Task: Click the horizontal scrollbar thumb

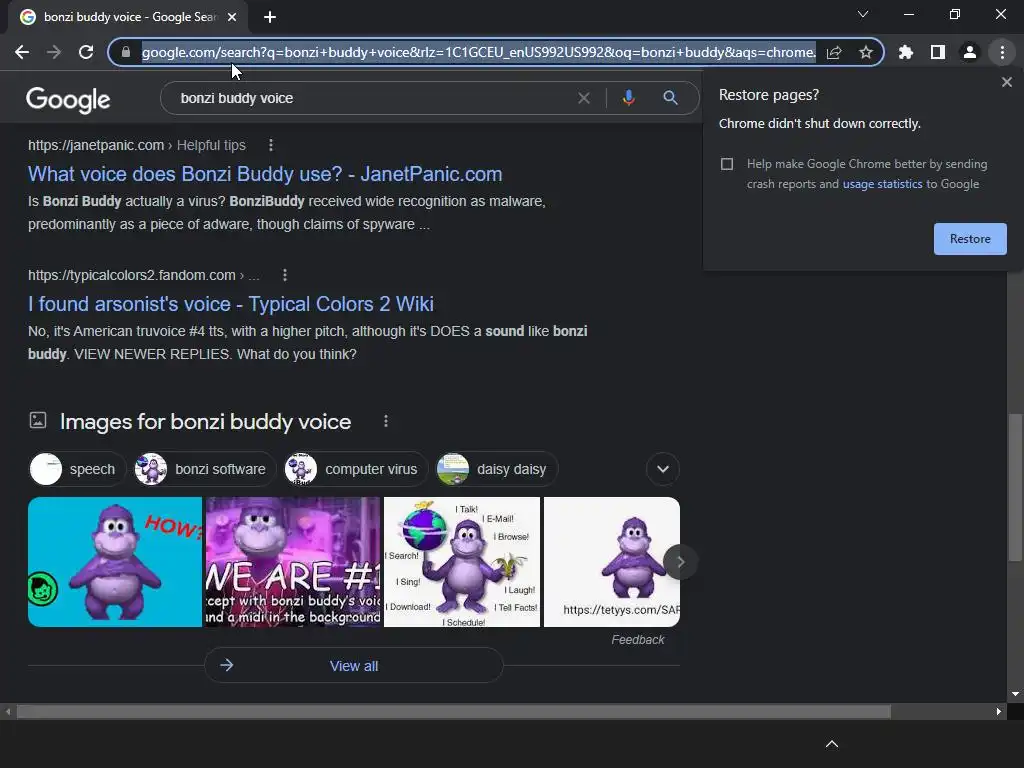Action: coord(453,712)
